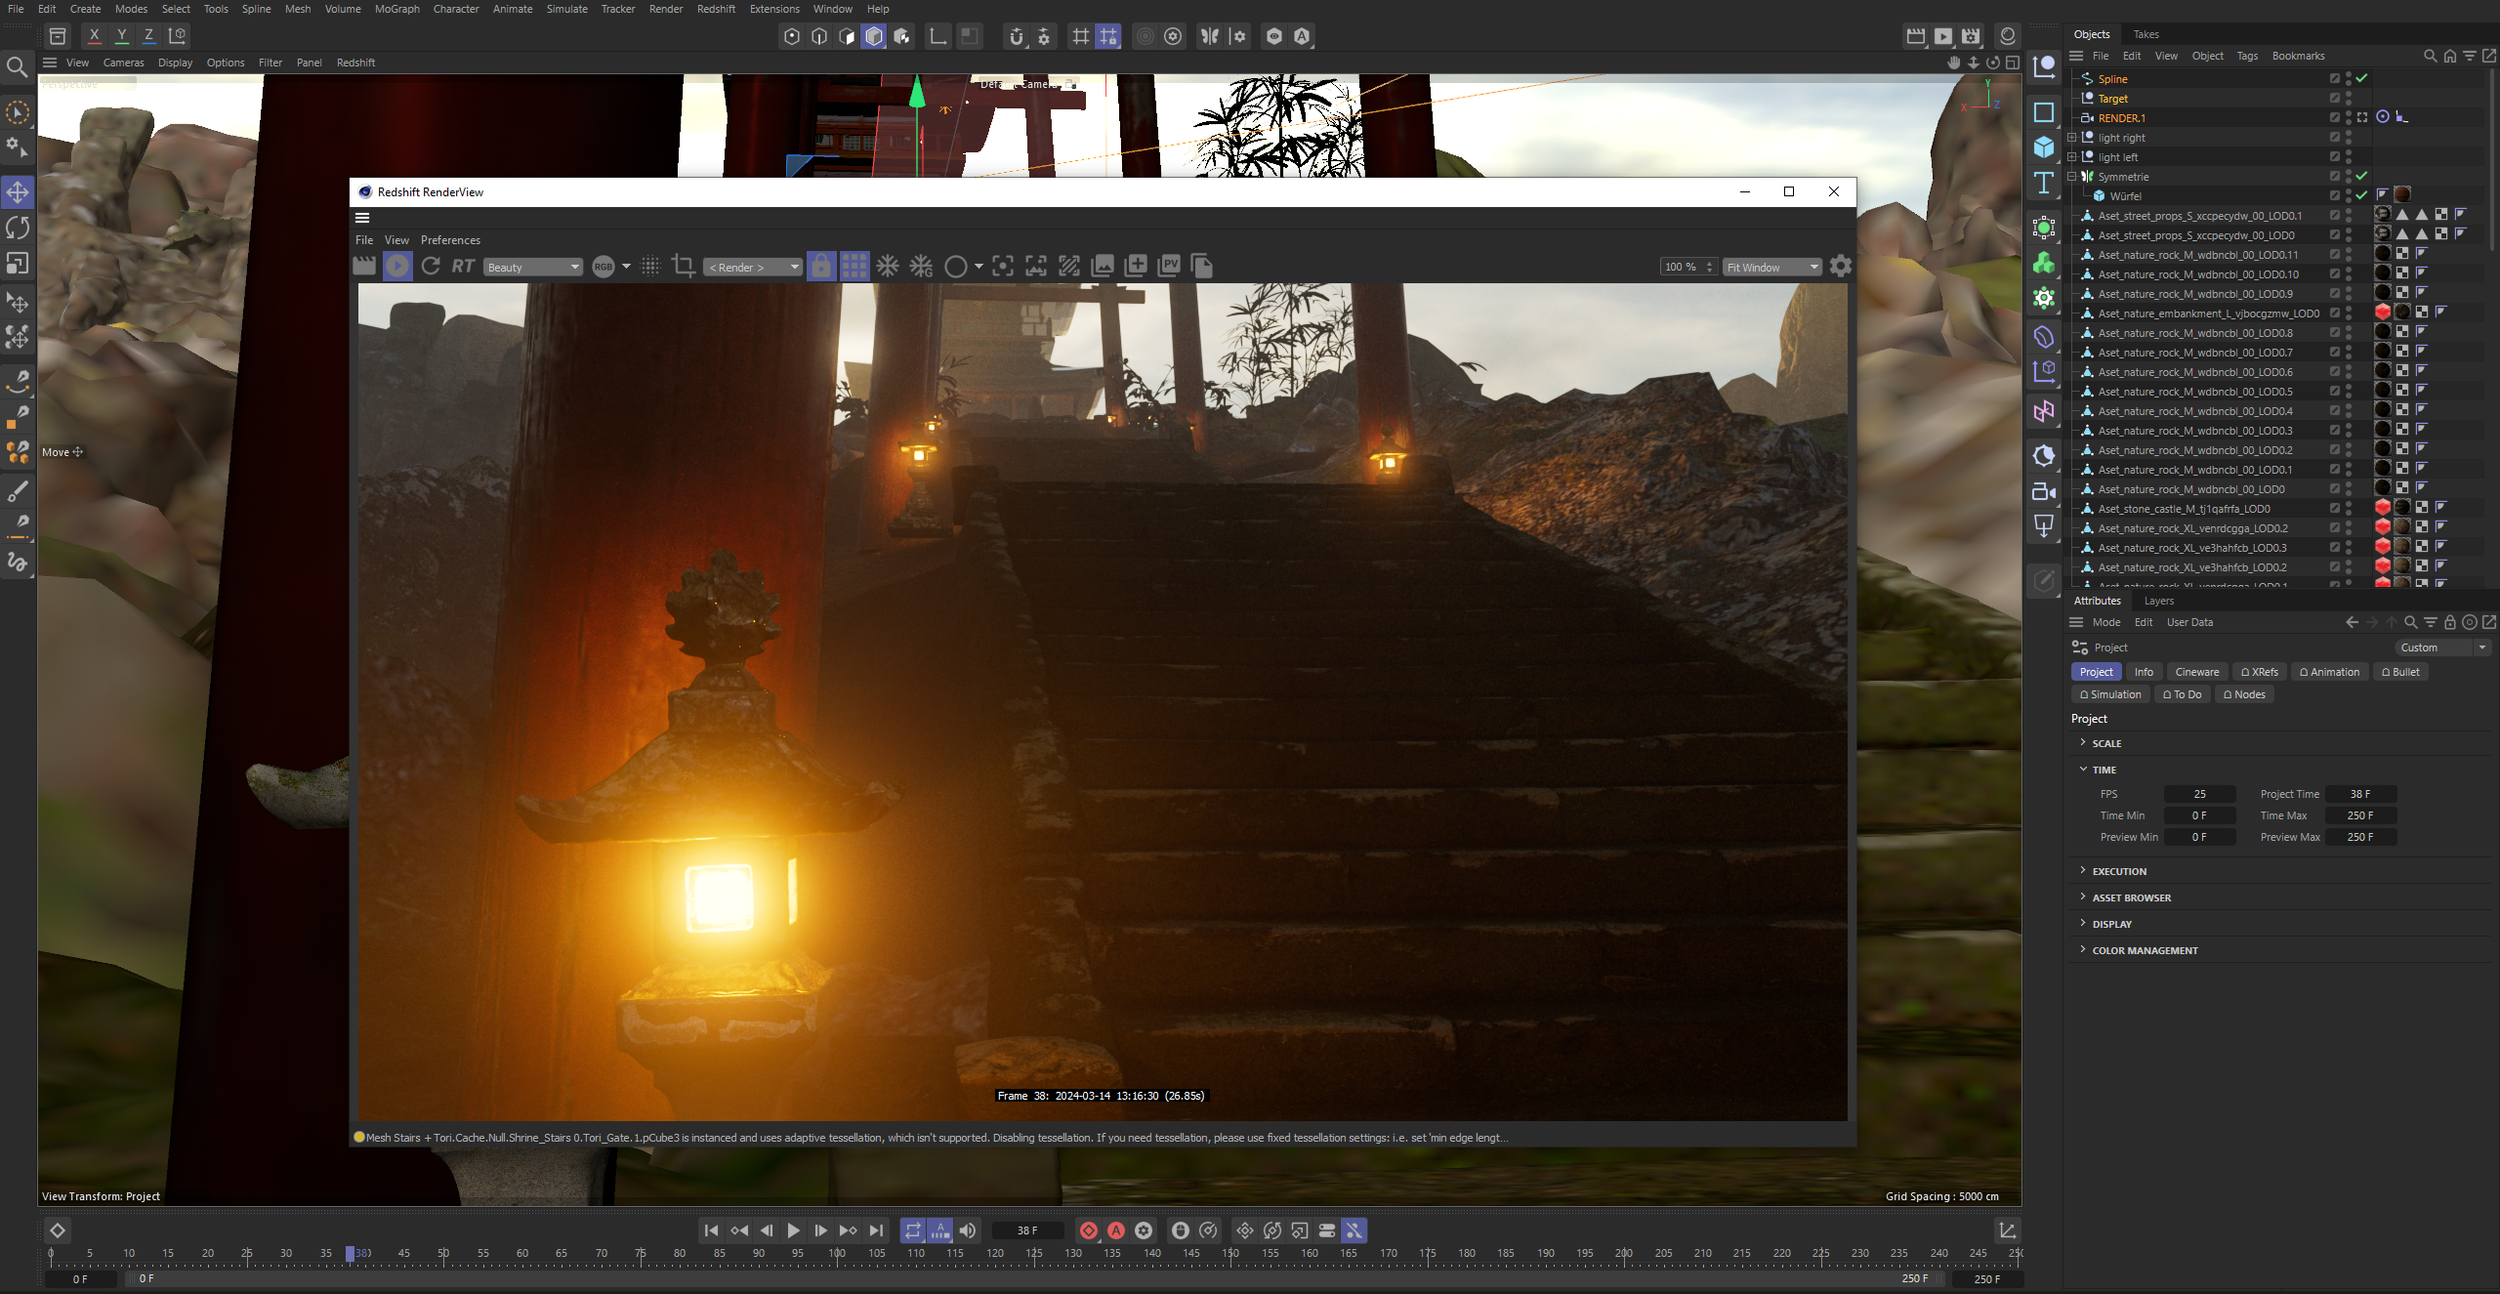Image resolution: width=2500 pixels, height=1294 pixels.
Task: Open the MoGraph menu
Action: click(397, 9)
